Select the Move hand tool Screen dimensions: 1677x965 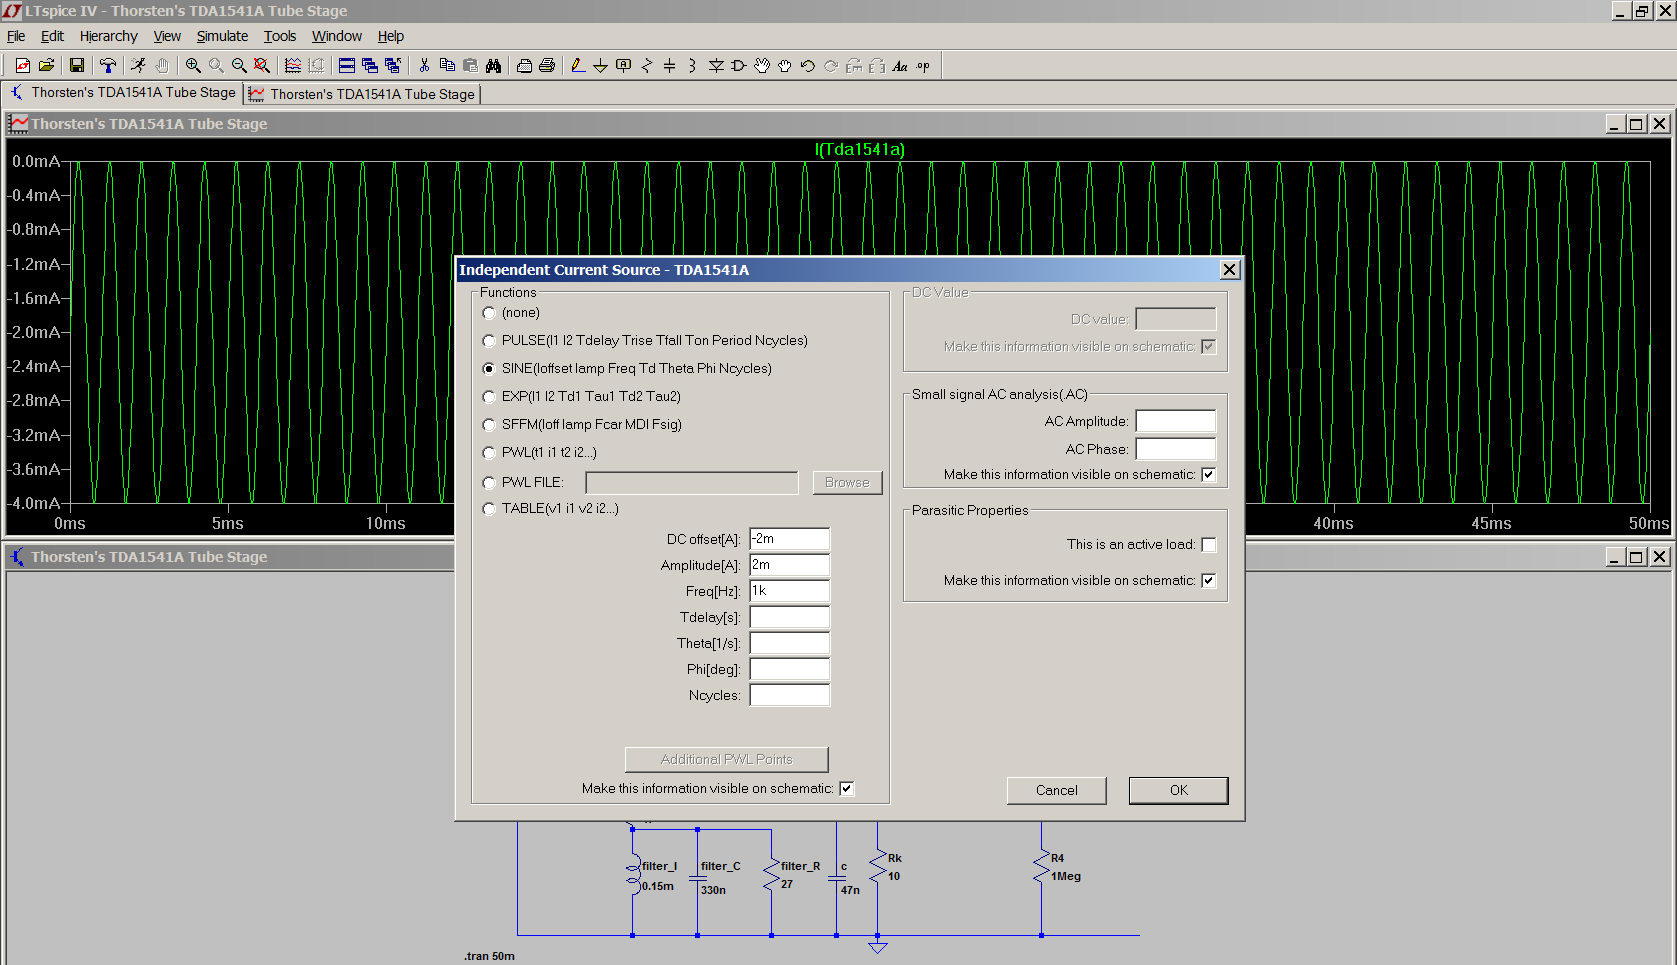point(762,66)
